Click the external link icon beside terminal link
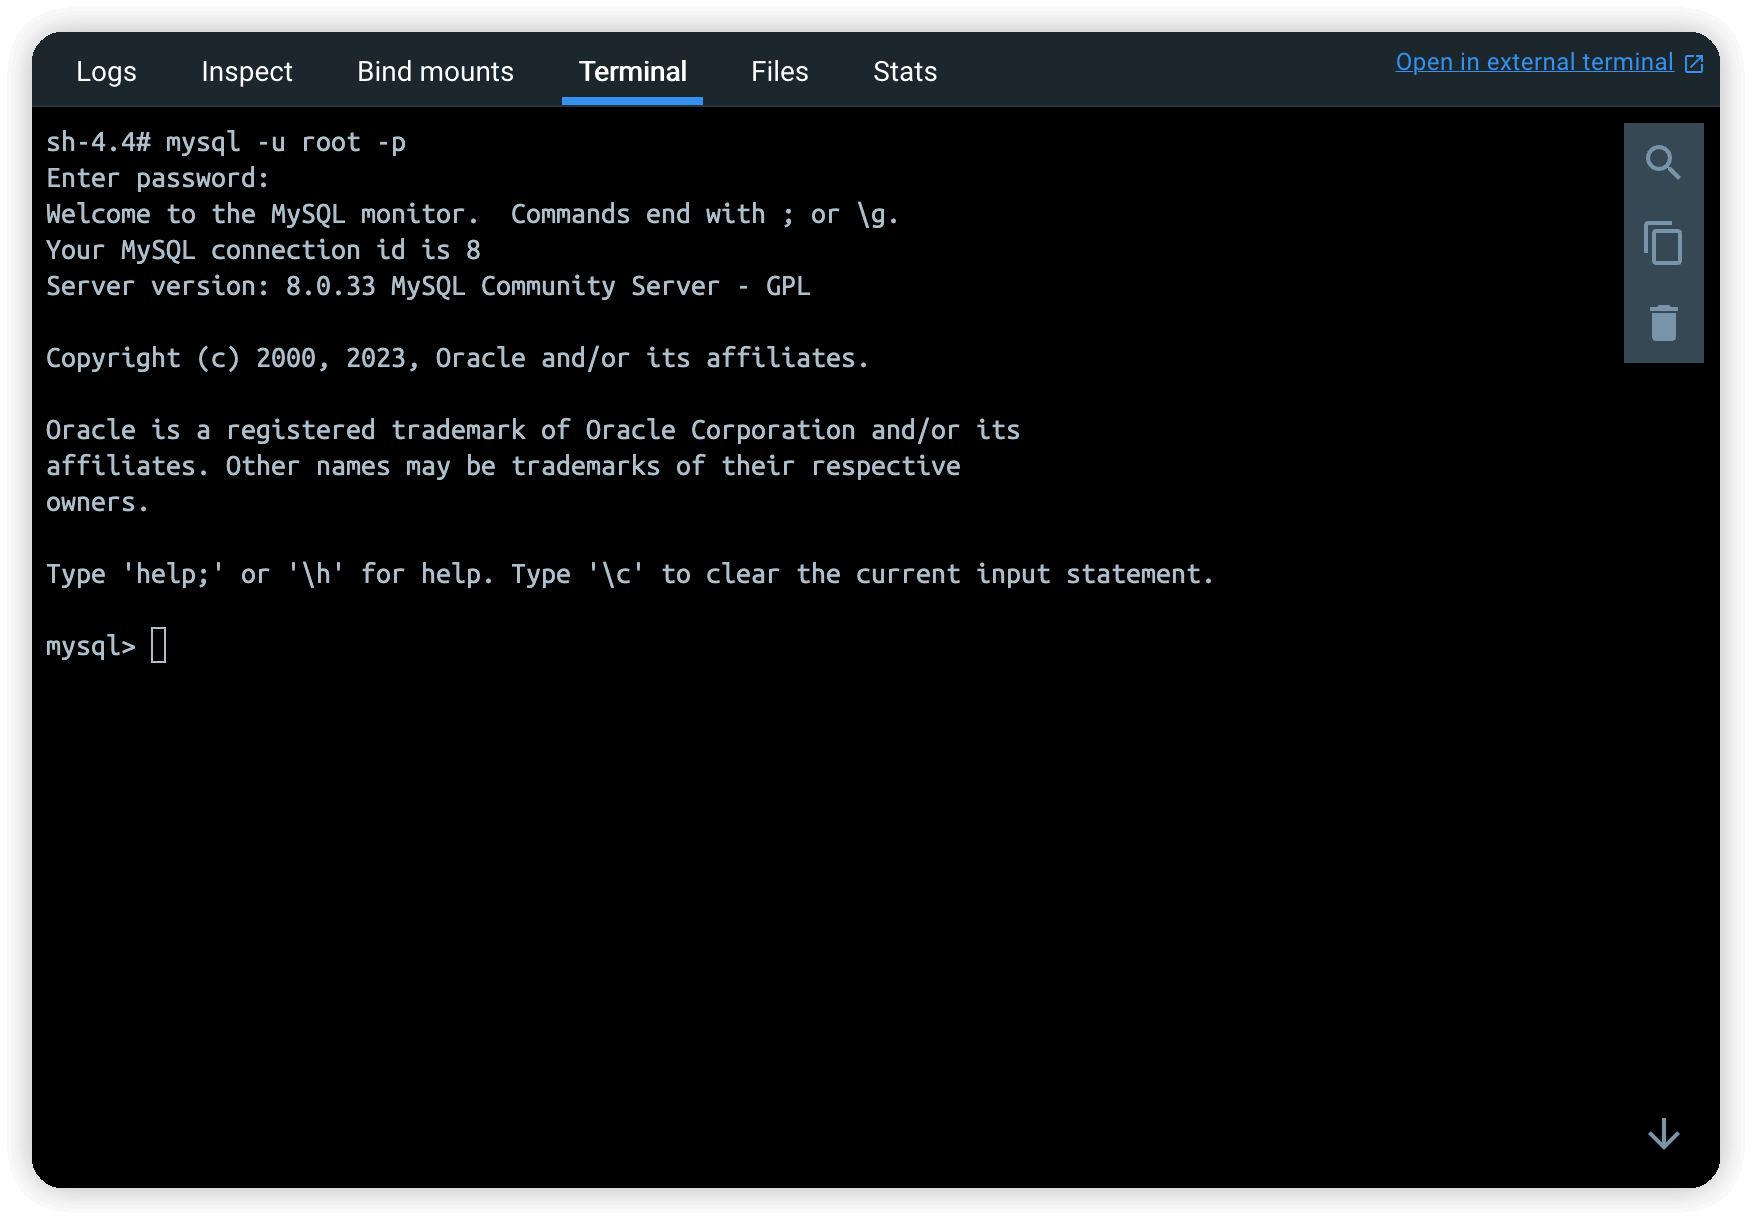The image size is (1752, 1220). coord(1694,64)
